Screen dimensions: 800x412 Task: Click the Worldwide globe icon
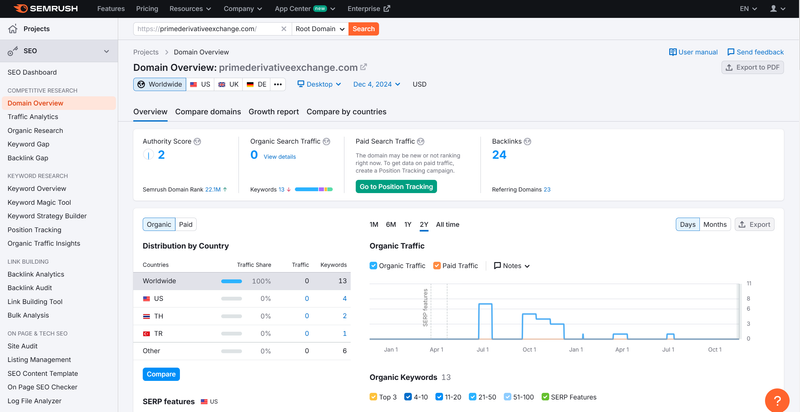[141, 85]
